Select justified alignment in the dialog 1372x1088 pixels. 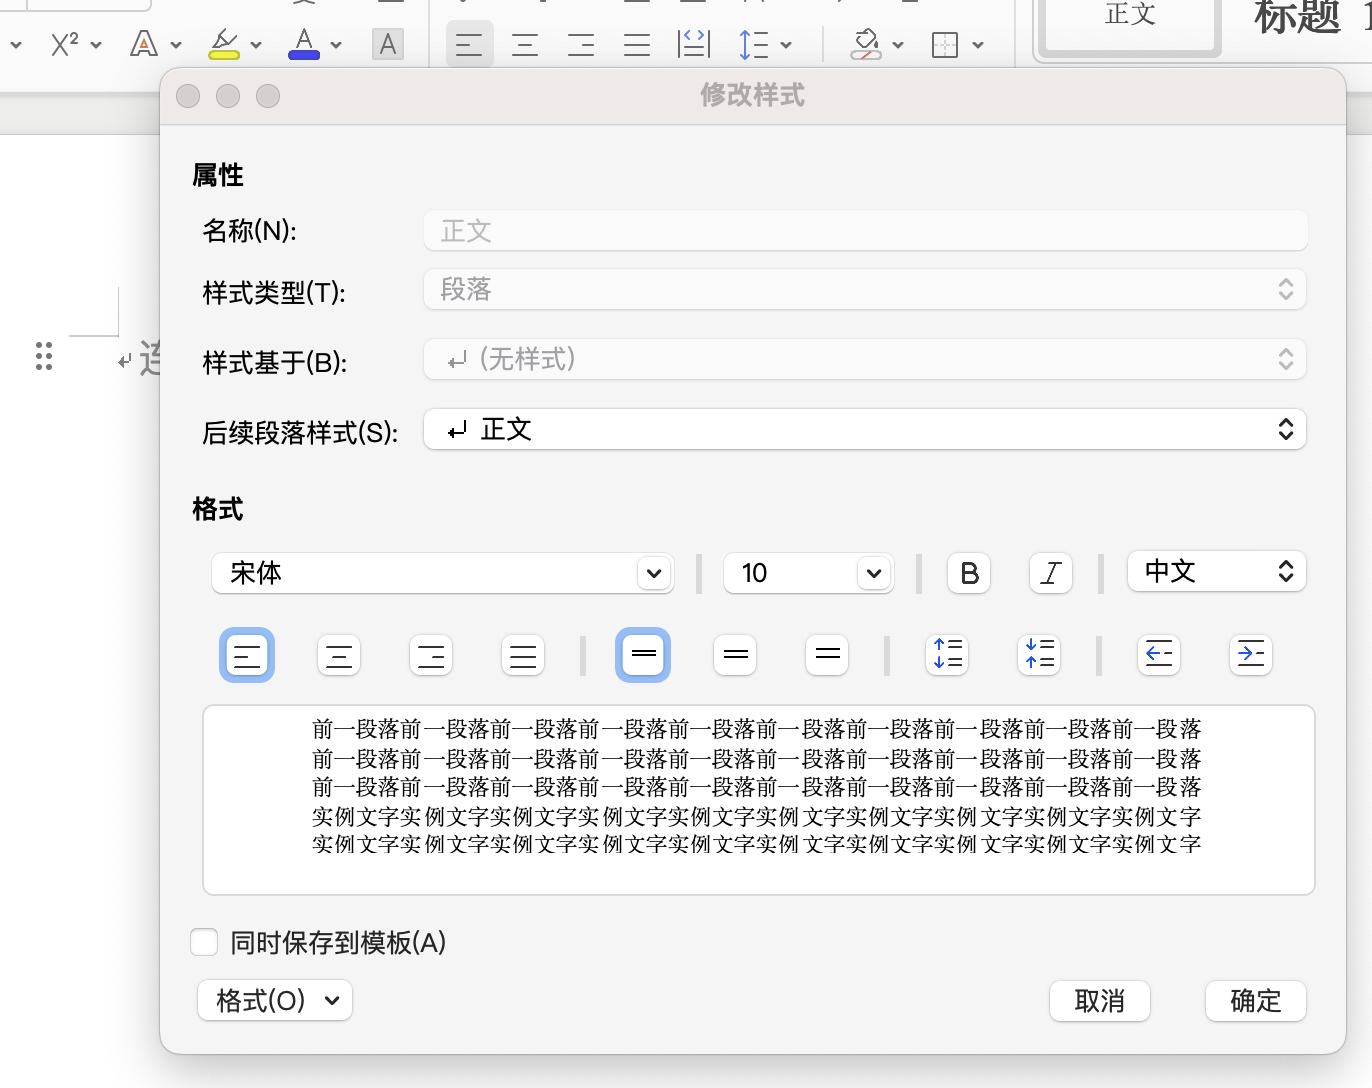523,656
